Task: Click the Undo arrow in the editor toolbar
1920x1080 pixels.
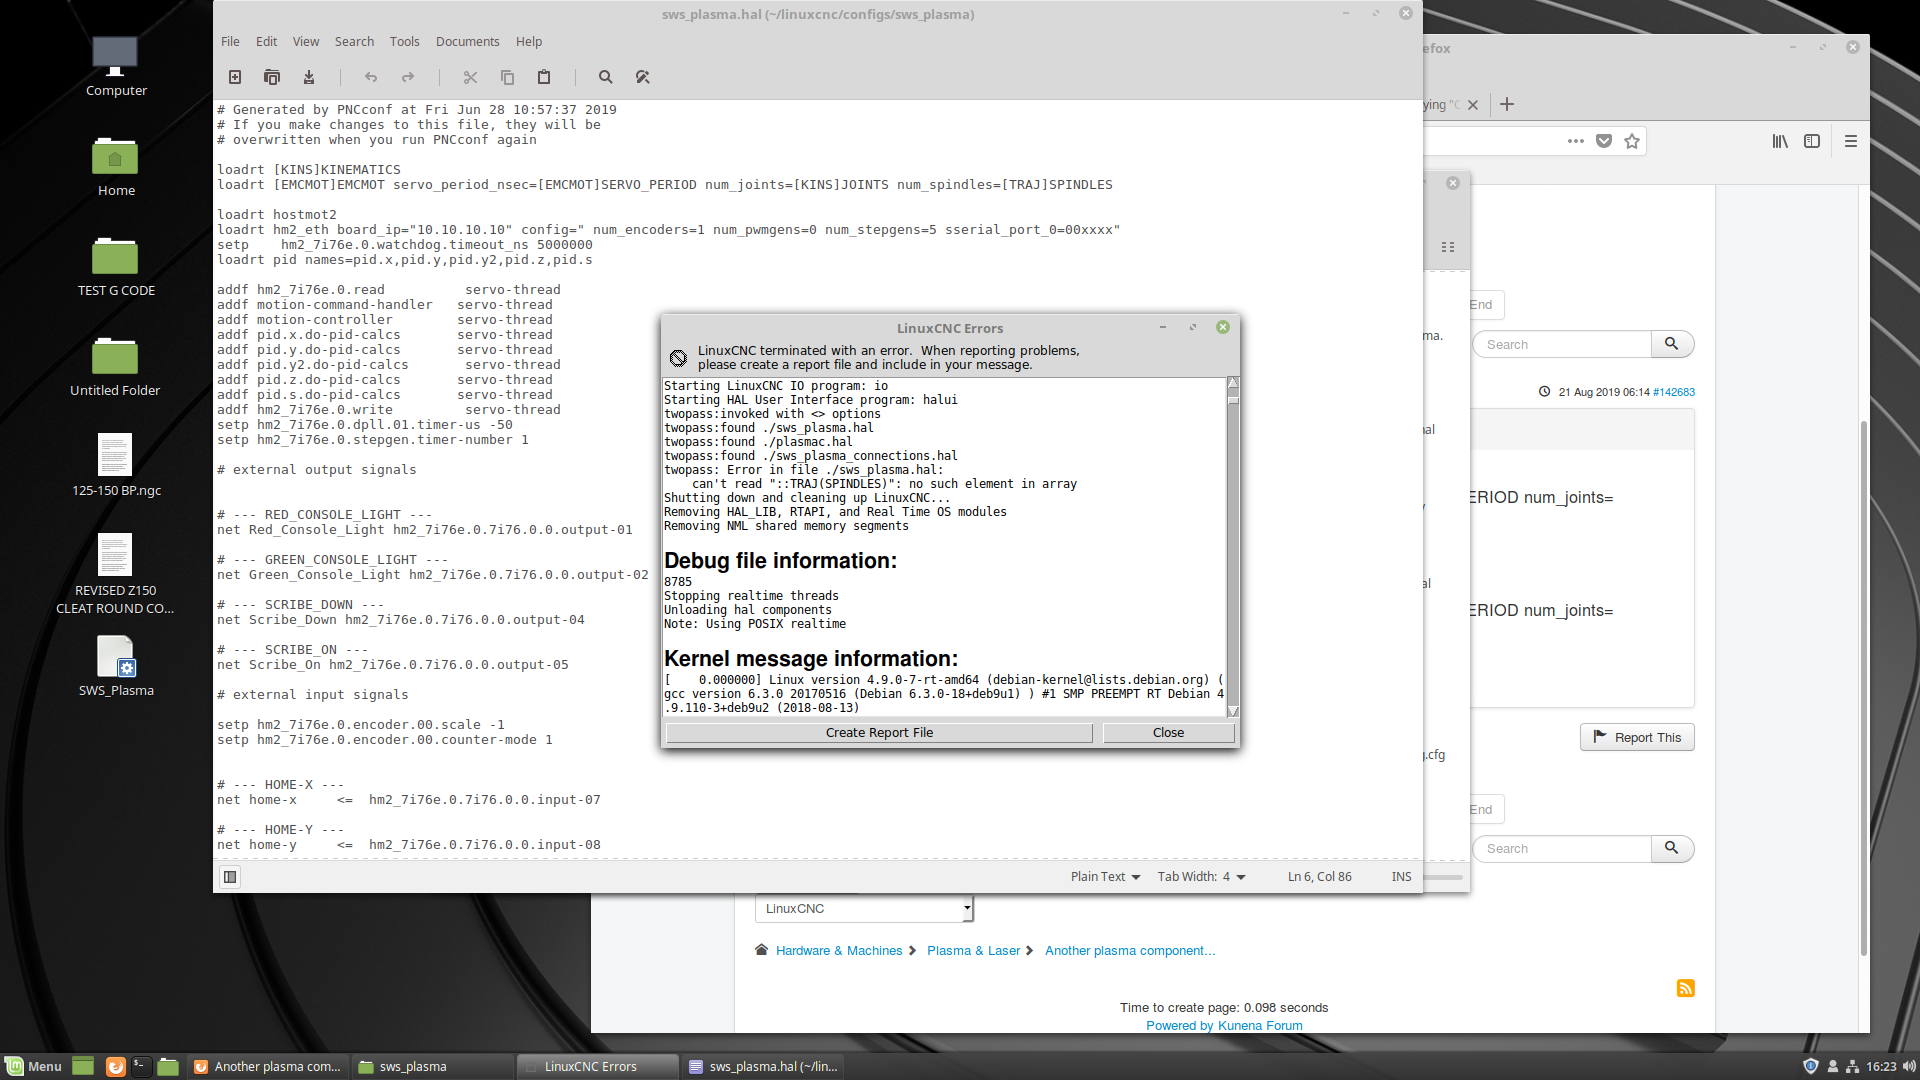Action: [x=371, y=77]
